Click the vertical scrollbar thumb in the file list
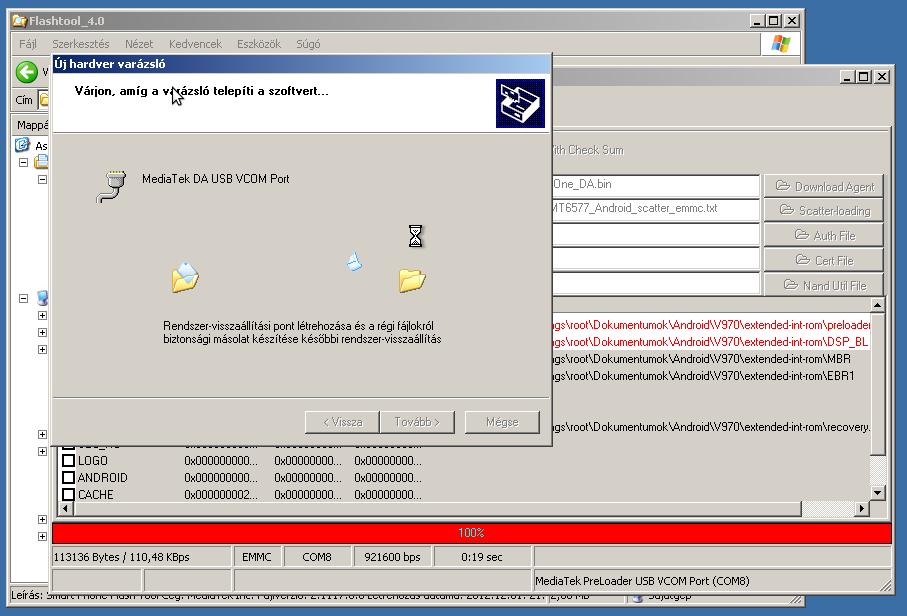Screen dimensions: 907x616 (877, 383)
